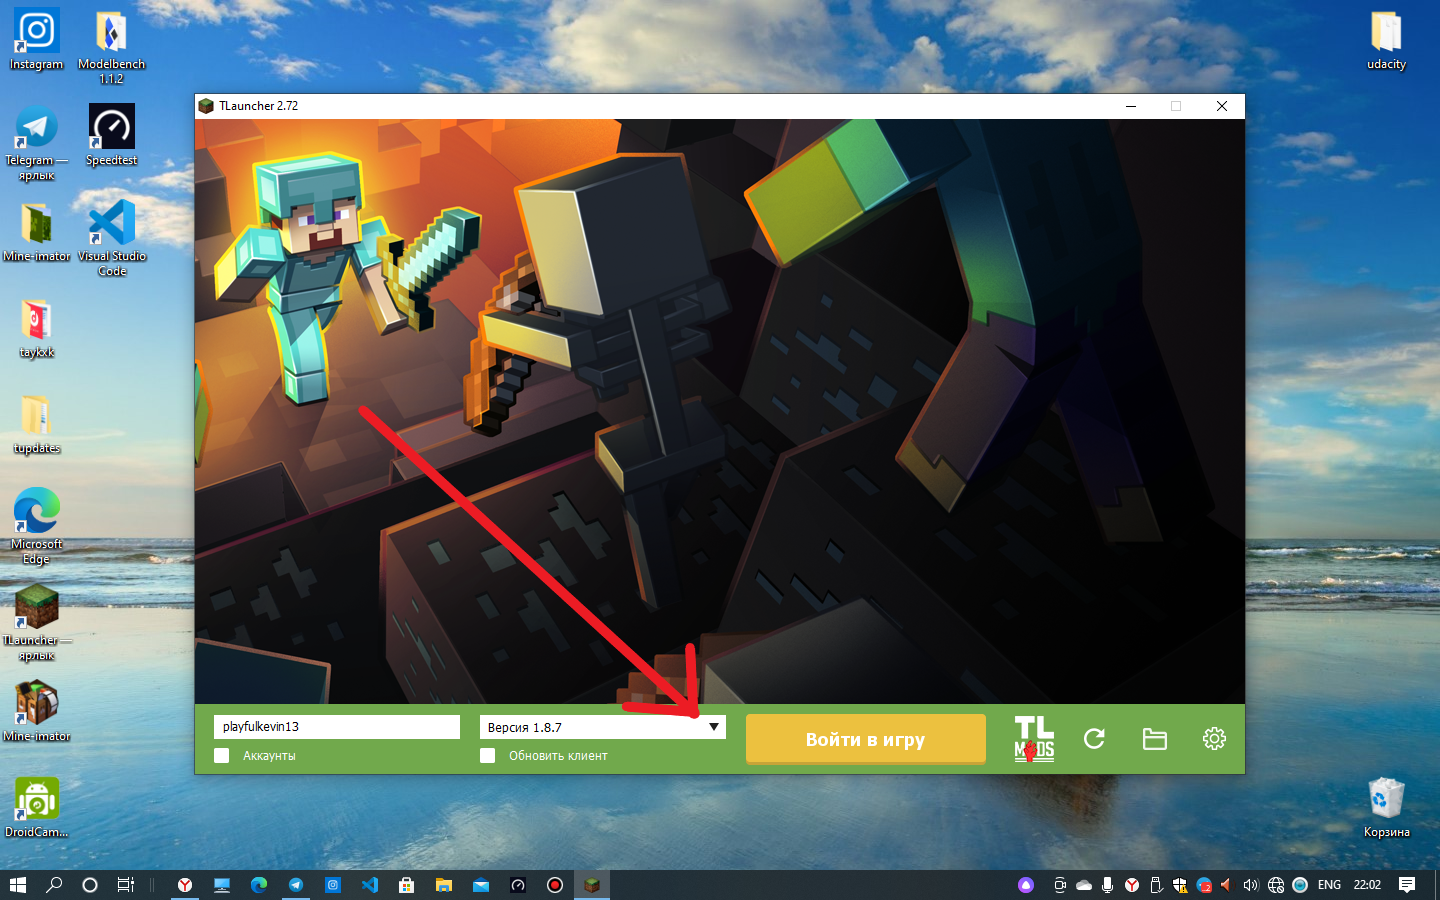Open Microsoft Store from the taskbar
This screenshot has height=900, width=1440.
tap(407, 885)
